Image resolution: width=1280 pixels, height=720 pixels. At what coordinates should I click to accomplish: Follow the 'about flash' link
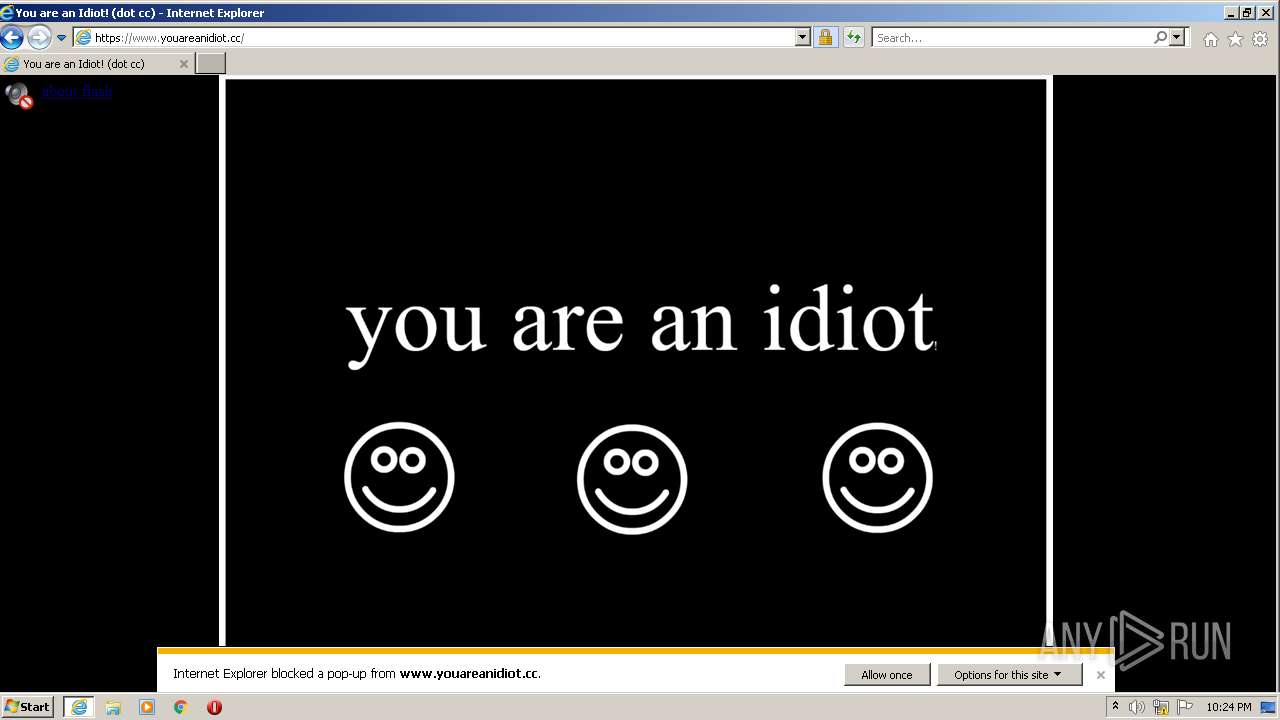click(x=77, y=91)
